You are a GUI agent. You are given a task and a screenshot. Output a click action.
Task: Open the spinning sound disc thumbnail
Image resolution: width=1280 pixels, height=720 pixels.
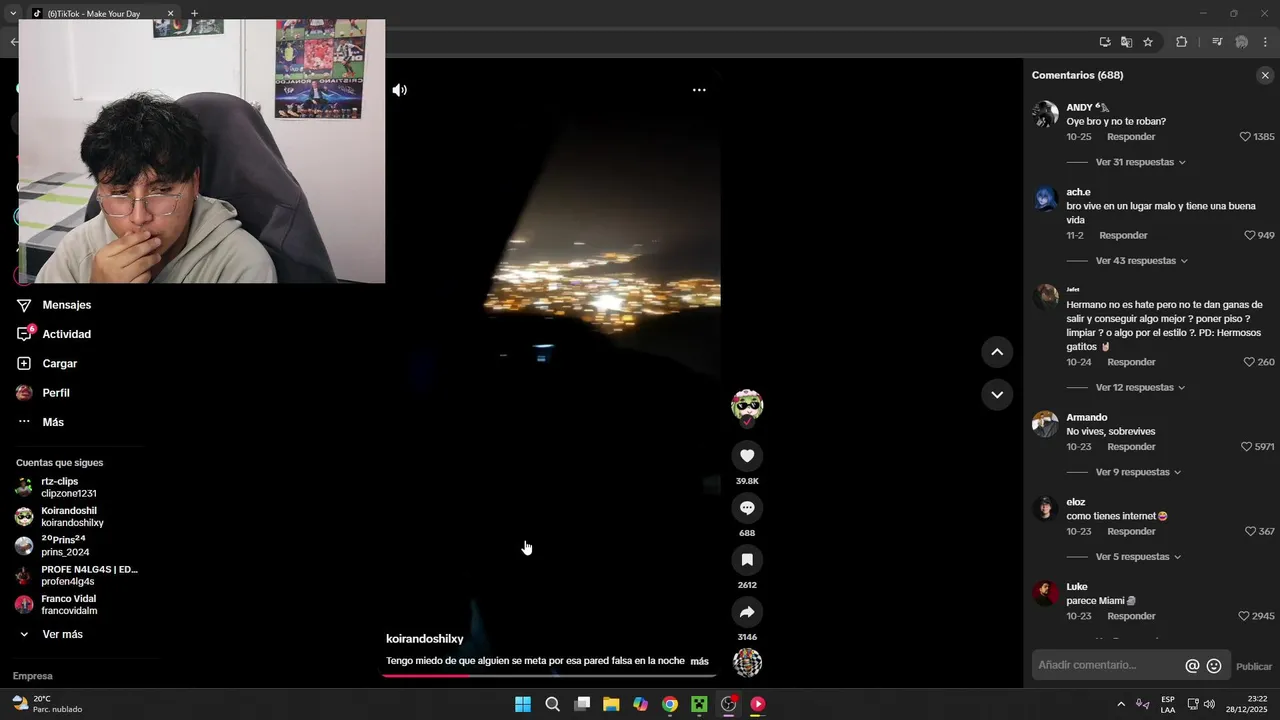tap(747, 663)
